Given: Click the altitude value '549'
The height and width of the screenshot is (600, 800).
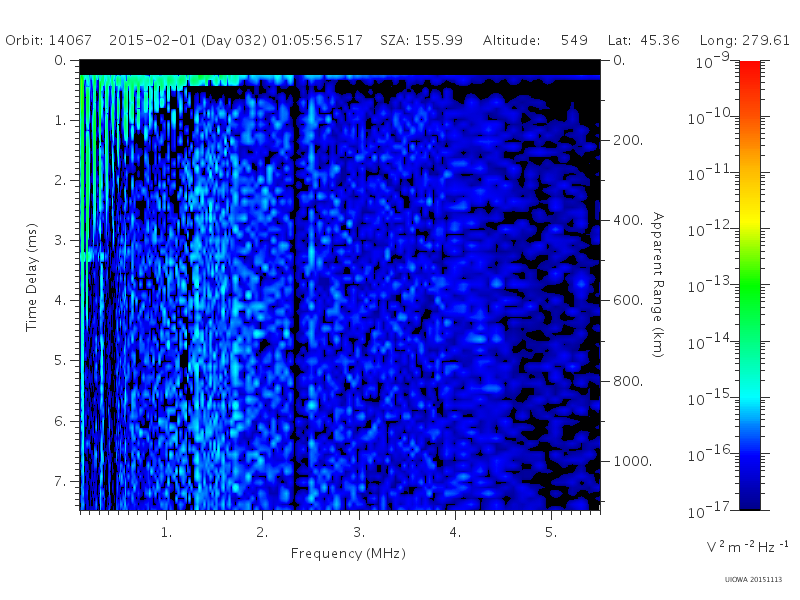Looking at the screenshot, I should click(x=574, y=40).
